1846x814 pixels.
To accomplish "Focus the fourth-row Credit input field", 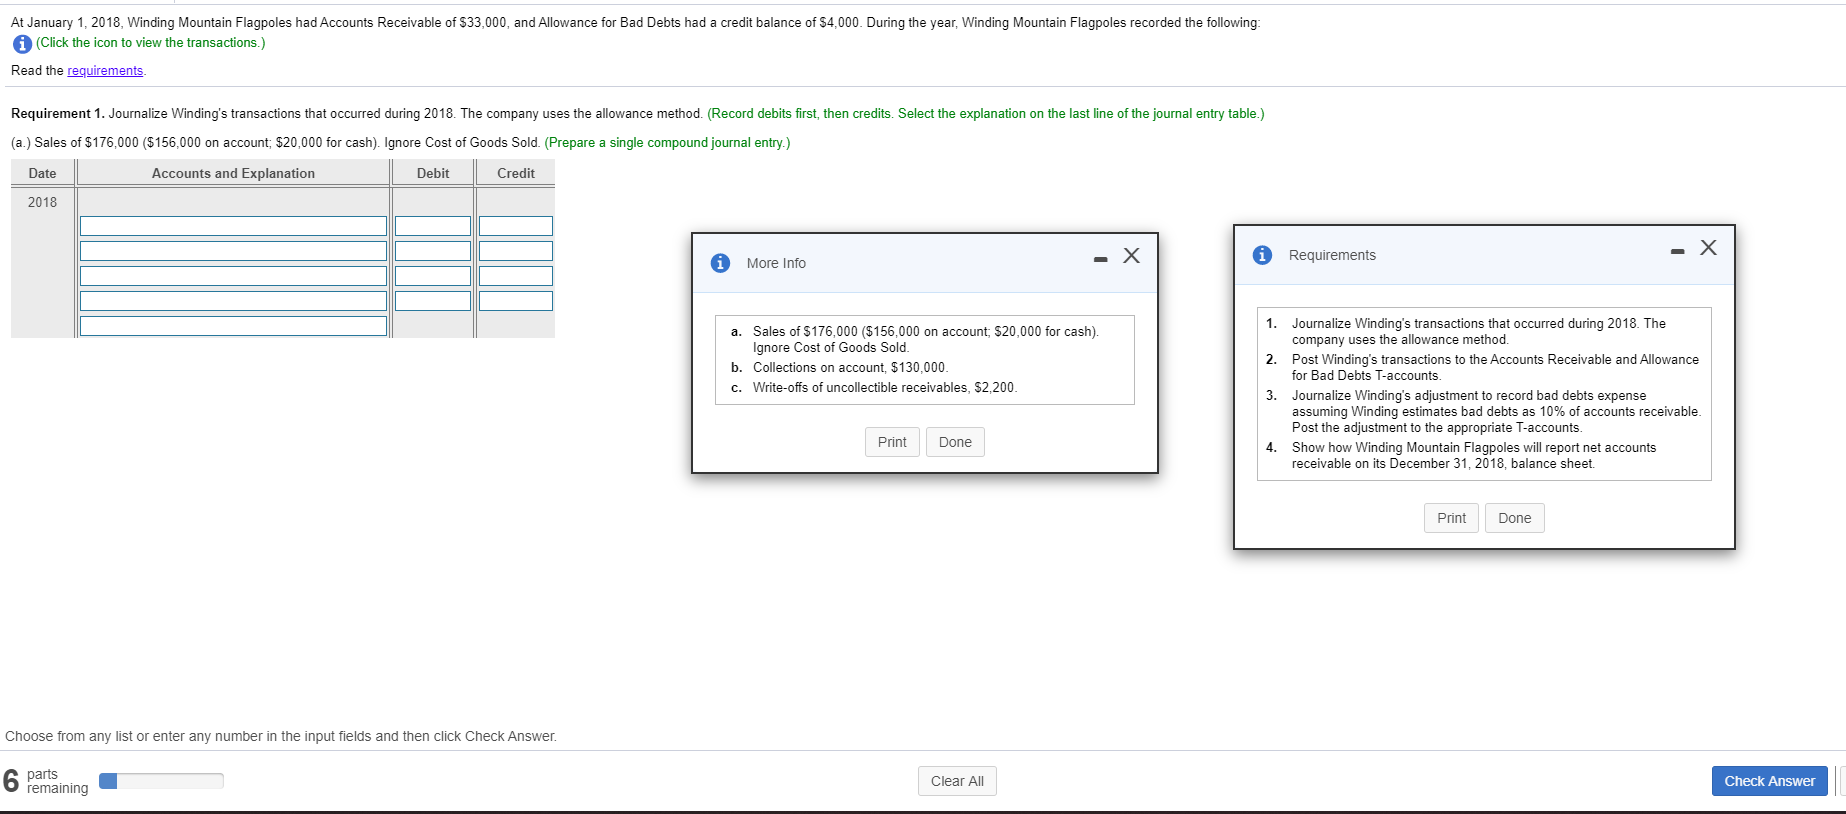I will pos(516,301).
